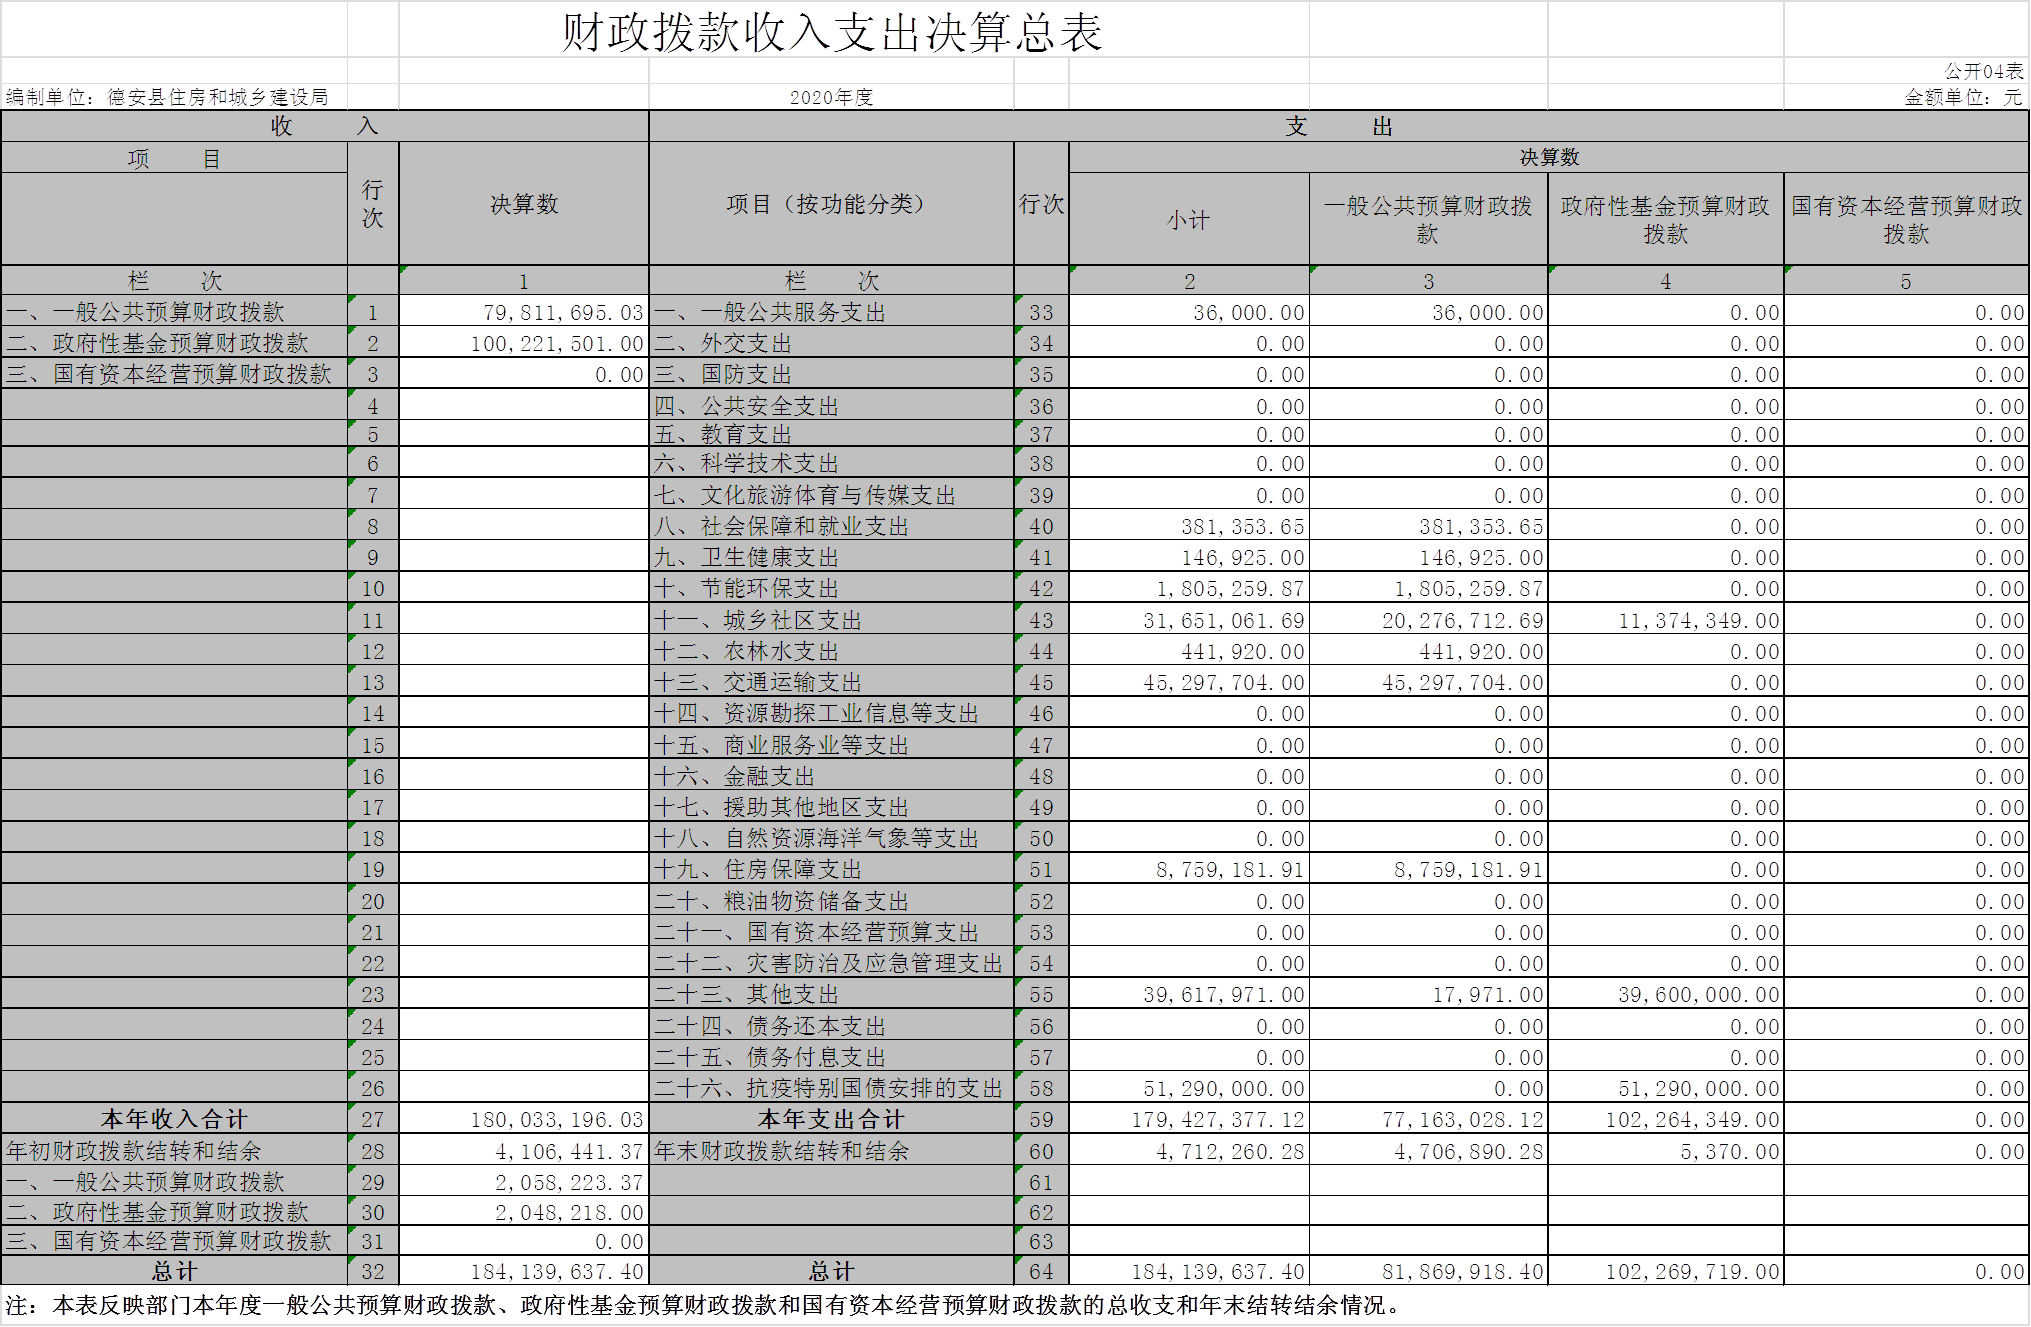Click the 2020年度 cell
The height and width of the screenshot is (1327, 2031).
[x=830, y=97]
